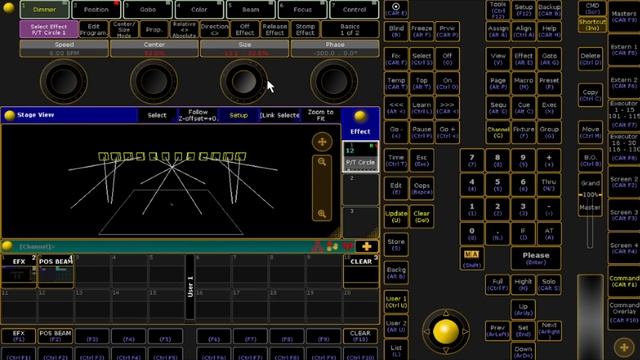640x360 pixels.
Task: Click the Please (Enter) key
Action: (536, 258)
